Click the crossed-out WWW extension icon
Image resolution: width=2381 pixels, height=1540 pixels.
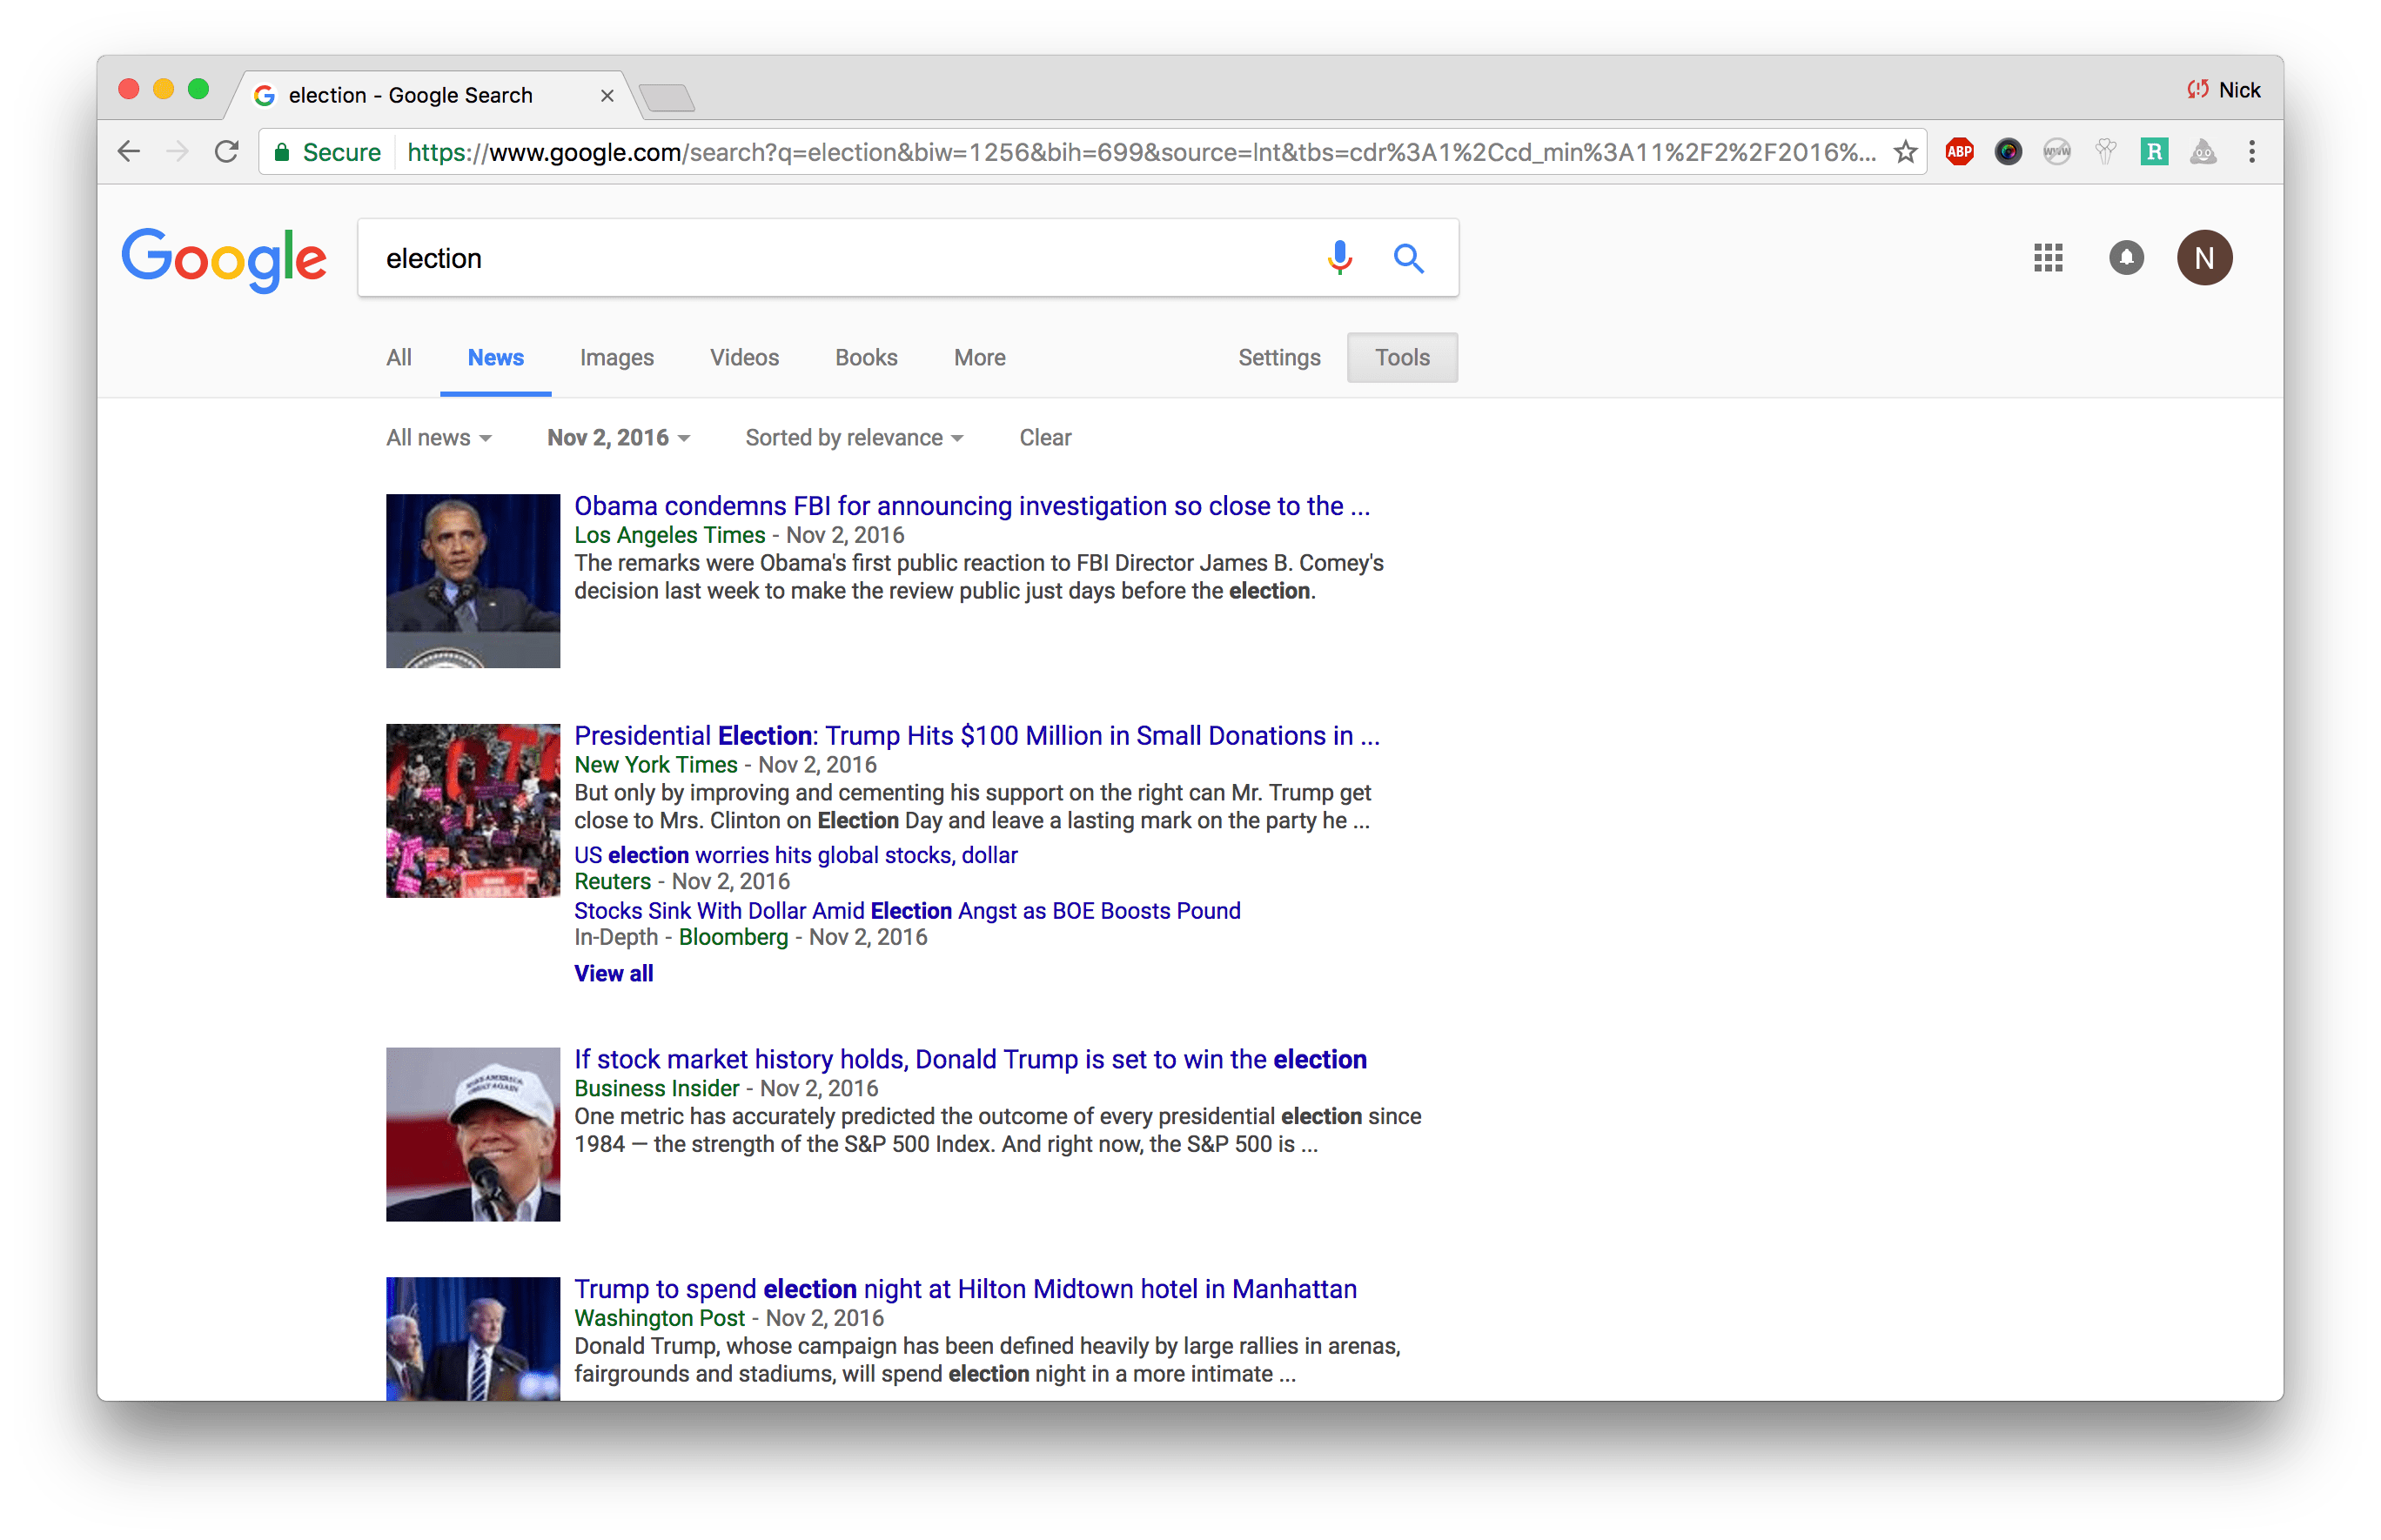2057,151
